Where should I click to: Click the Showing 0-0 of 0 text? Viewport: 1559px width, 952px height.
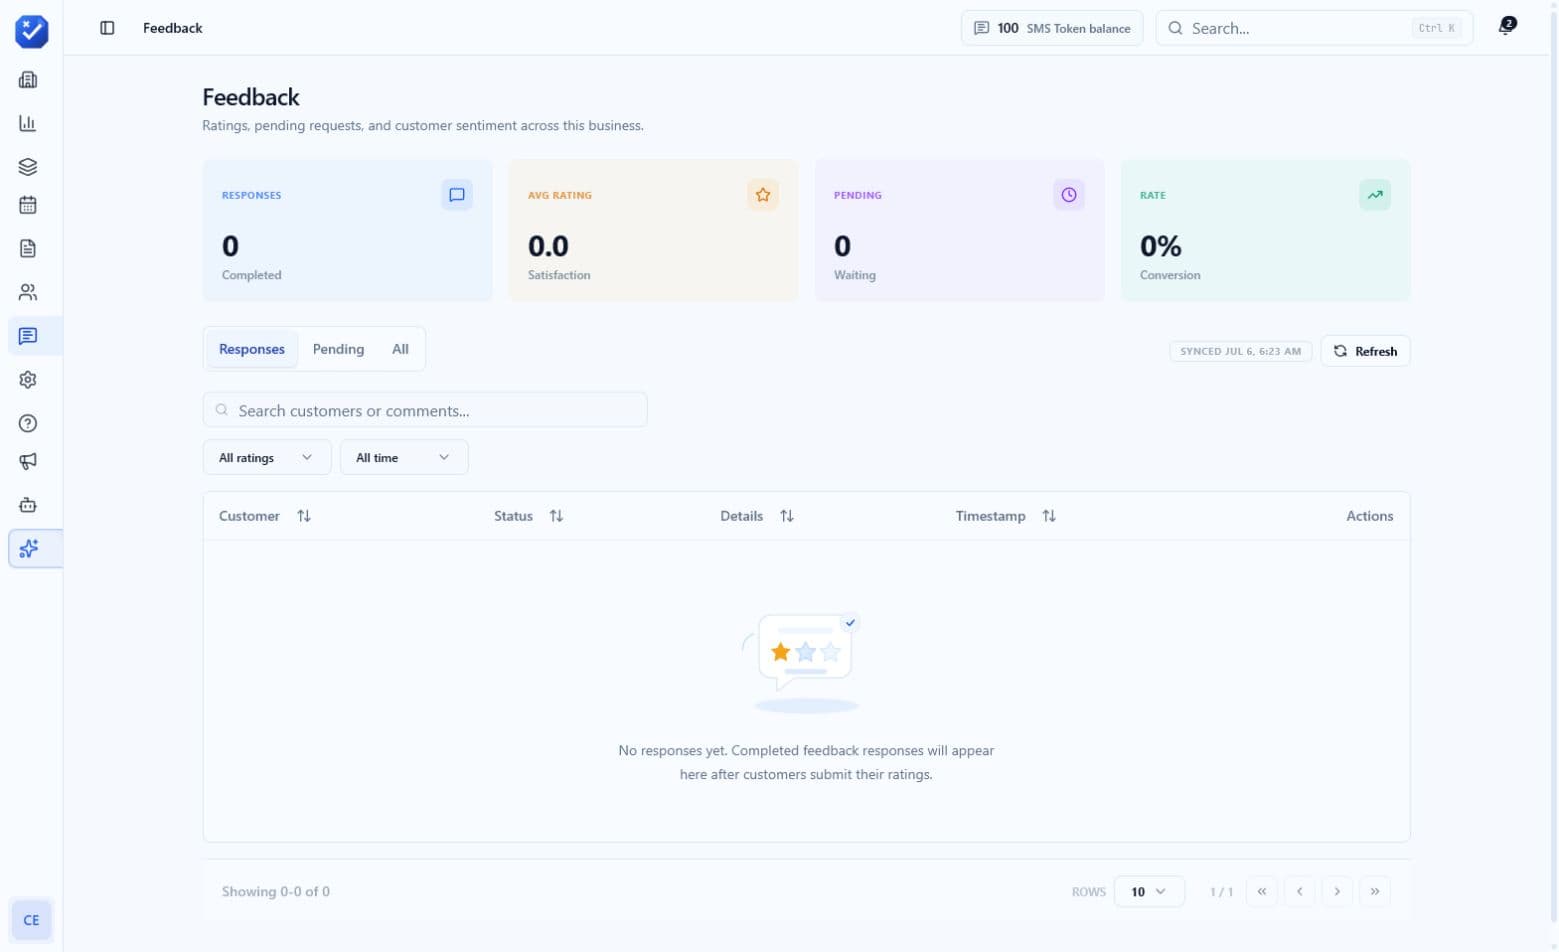point(276,891)
